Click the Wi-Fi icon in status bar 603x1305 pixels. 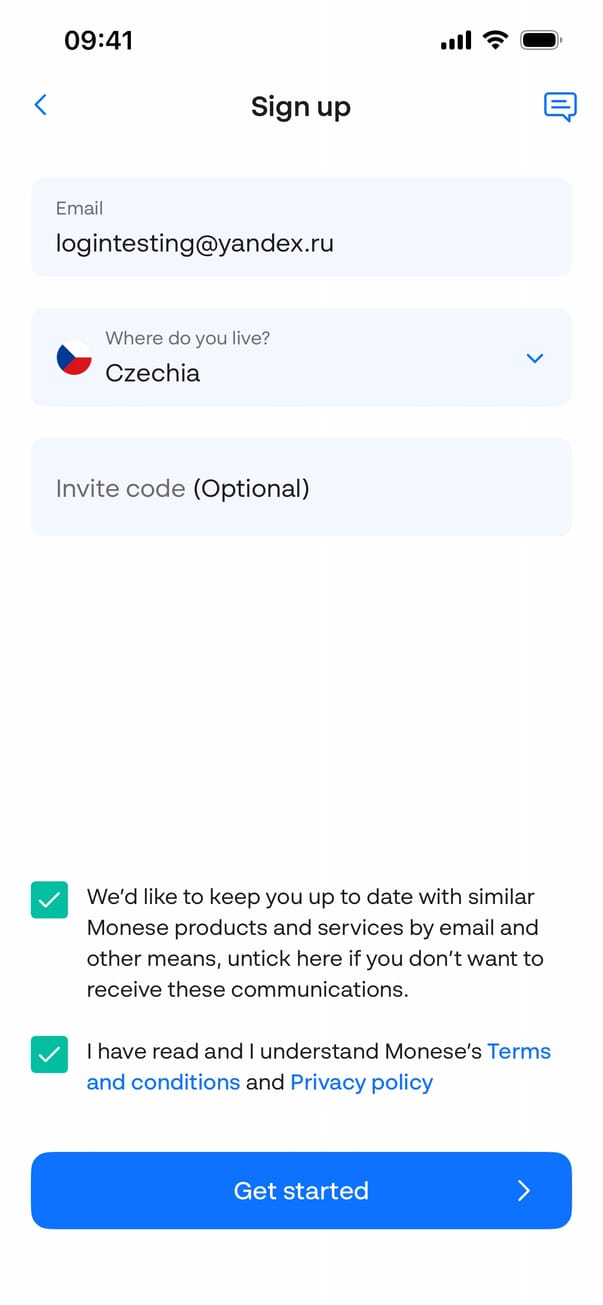(494, 40)
